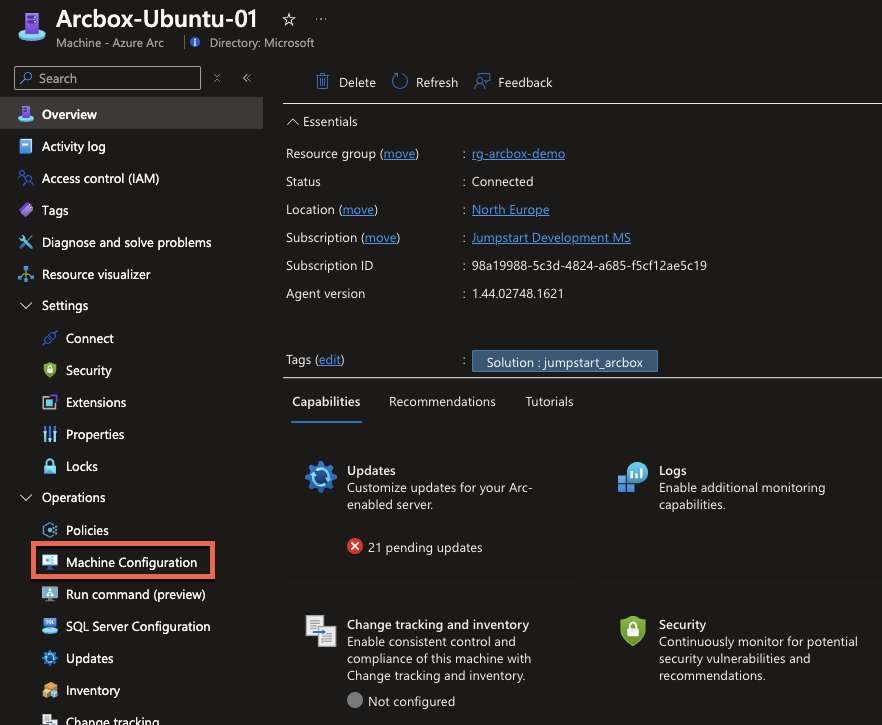The image size is (882, 725).
Task: Click the Subscription ID value
Action: [589, 265]
